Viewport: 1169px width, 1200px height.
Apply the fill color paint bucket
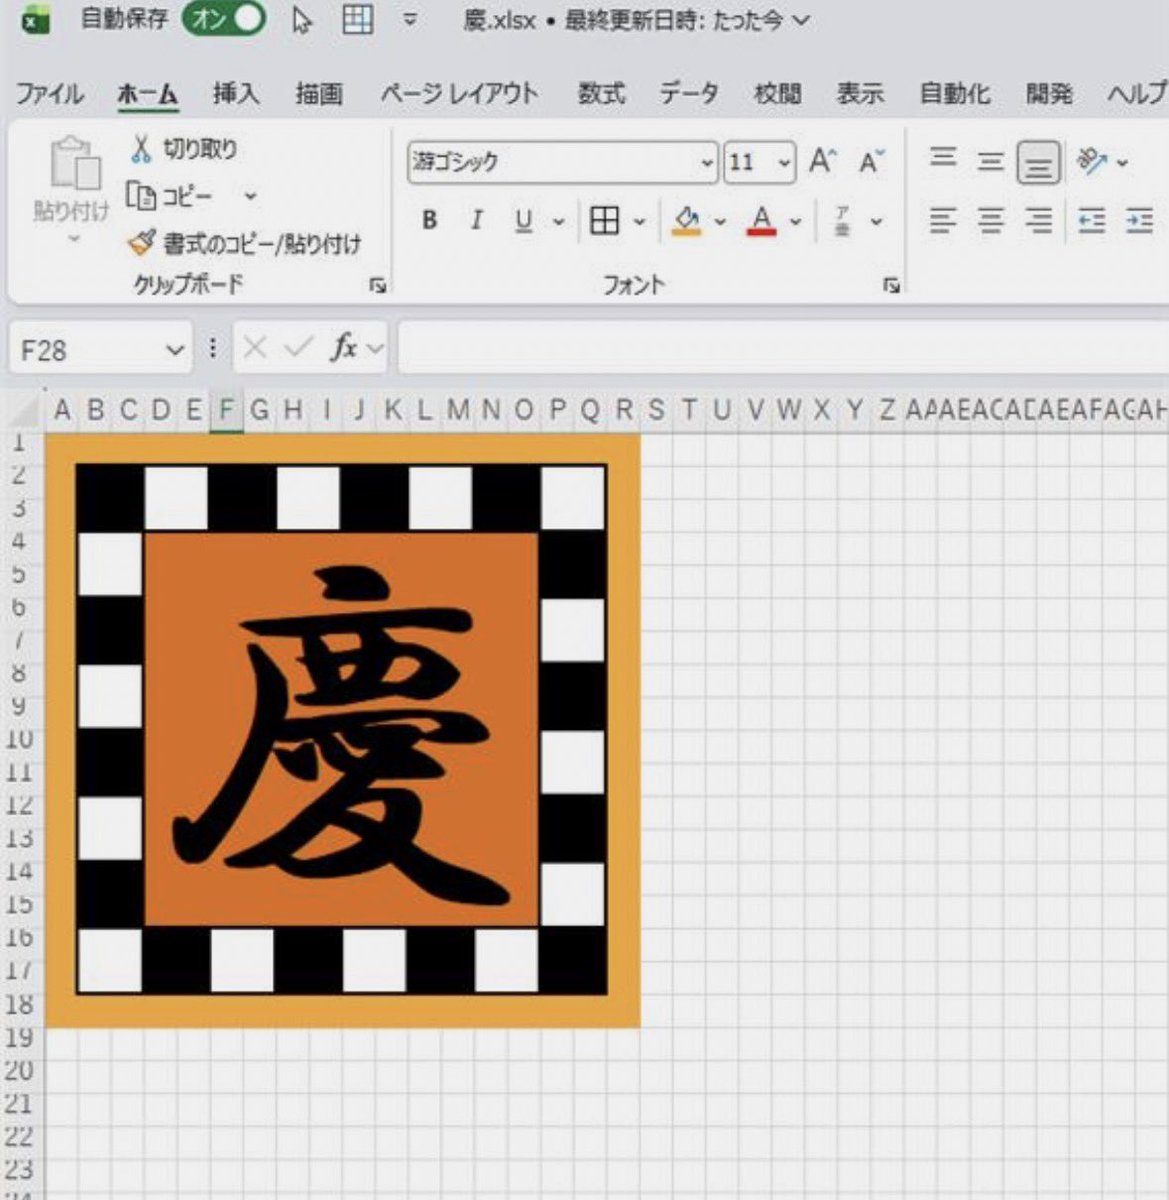pyautogui.click(x=686, y=220)
